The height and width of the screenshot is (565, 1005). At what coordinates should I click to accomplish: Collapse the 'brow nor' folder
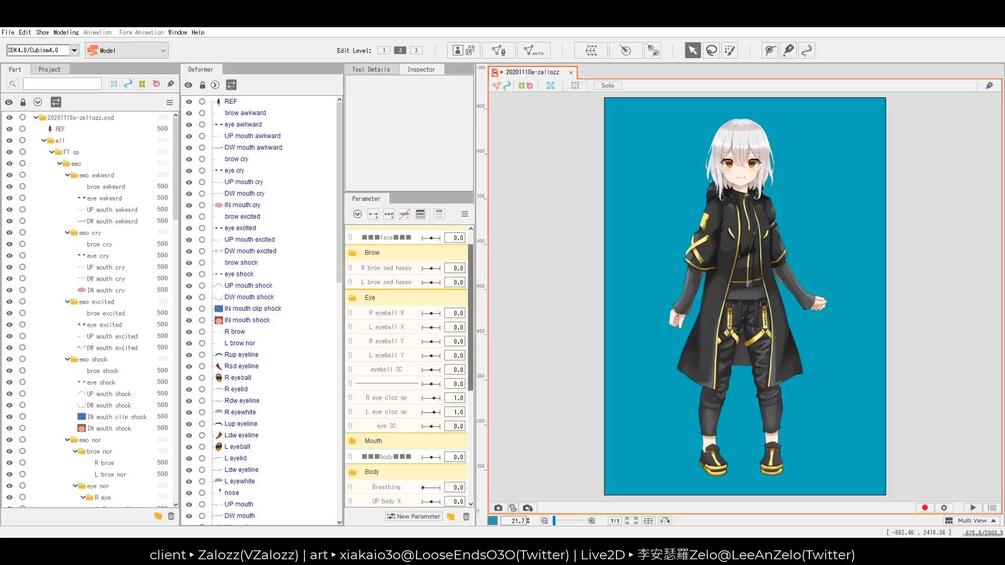pos(74,452)
